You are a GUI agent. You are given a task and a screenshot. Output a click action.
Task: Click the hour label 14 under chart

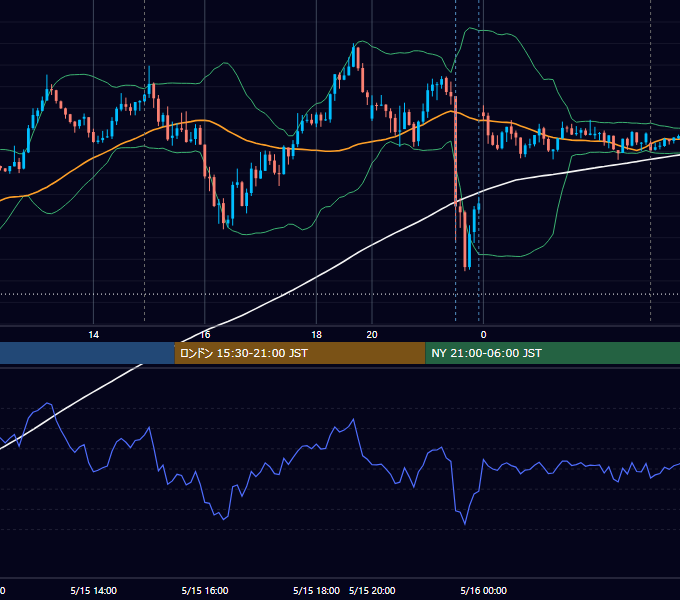pyautogui.click(x=94, y=335)
